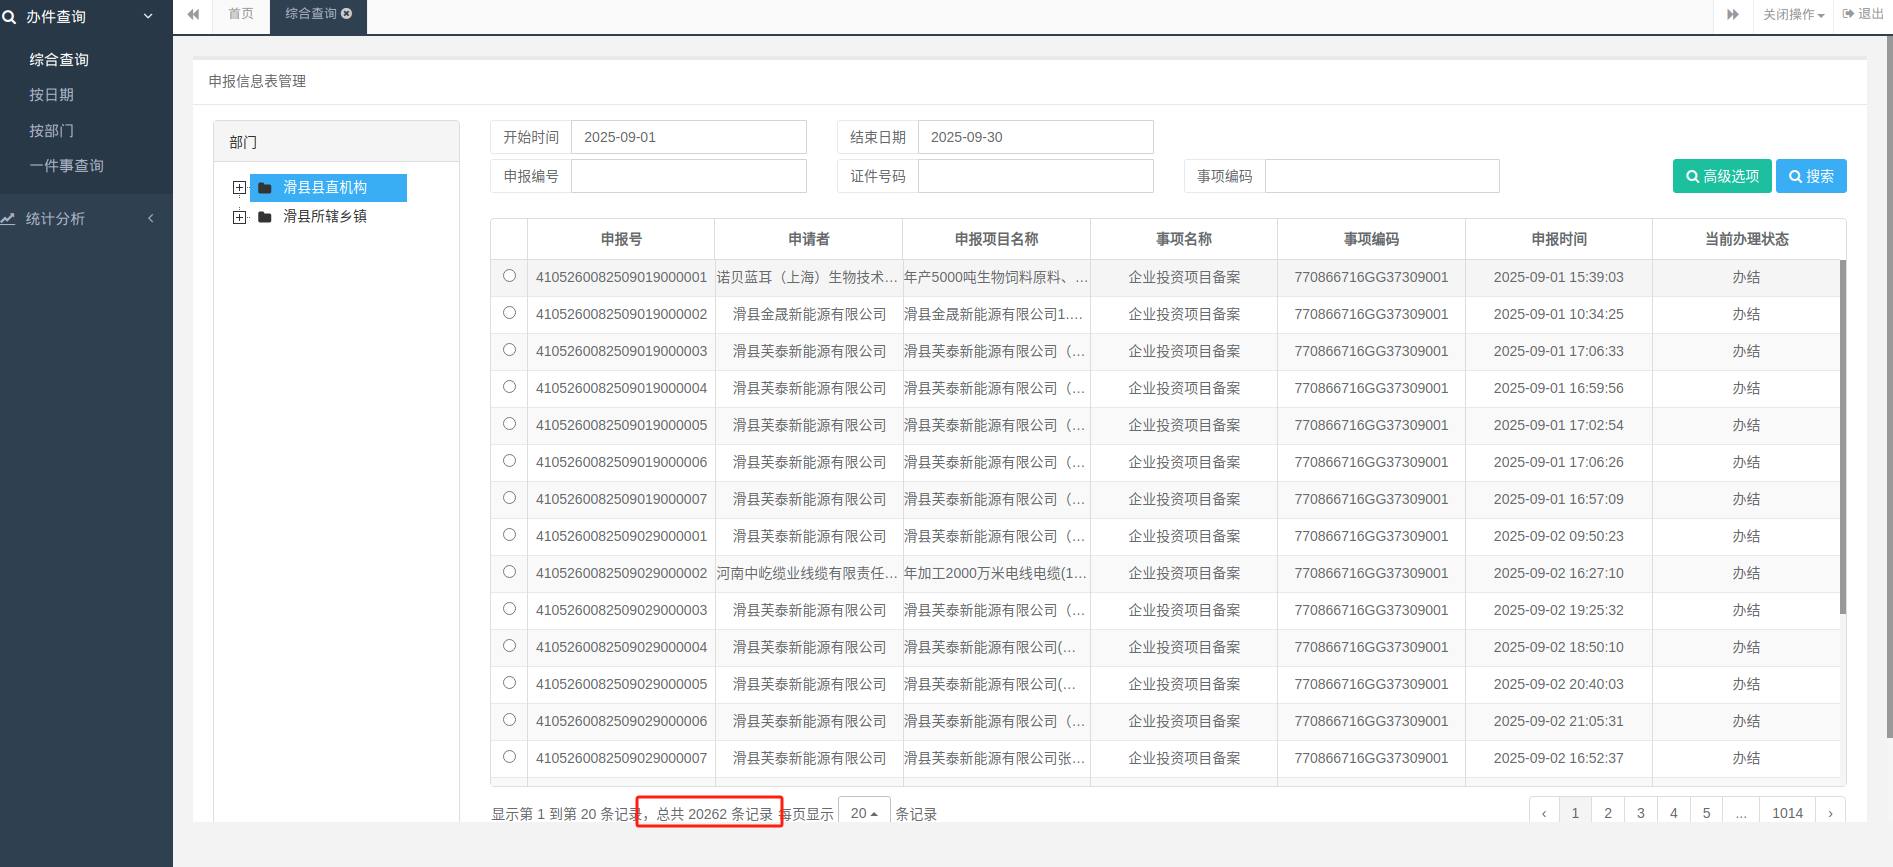
Task: Select radio for record 410526008250902900002
Action: pyautogui.click(x=509, y=572)
